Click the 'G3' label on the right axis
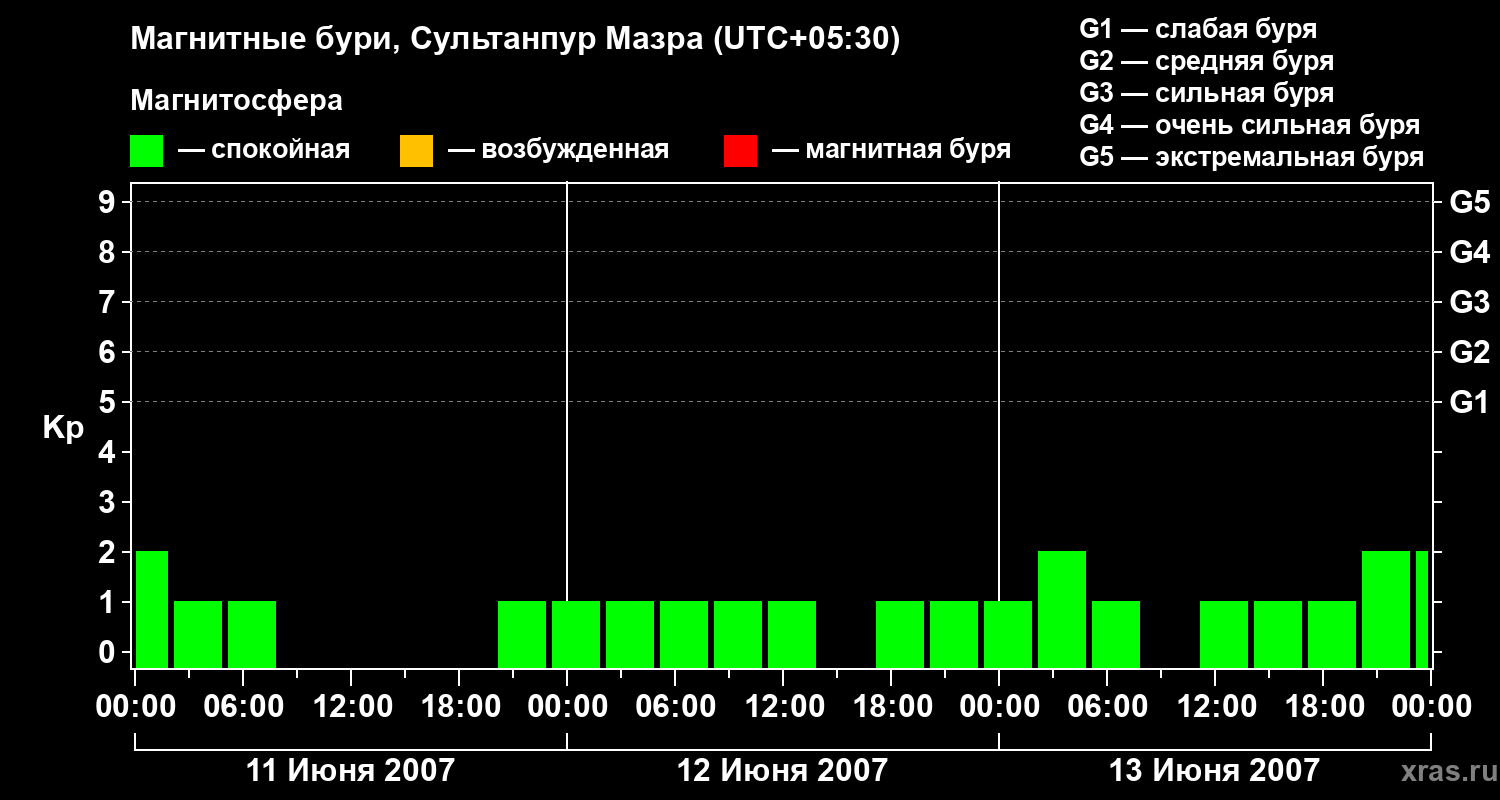 click(1470, 302)
